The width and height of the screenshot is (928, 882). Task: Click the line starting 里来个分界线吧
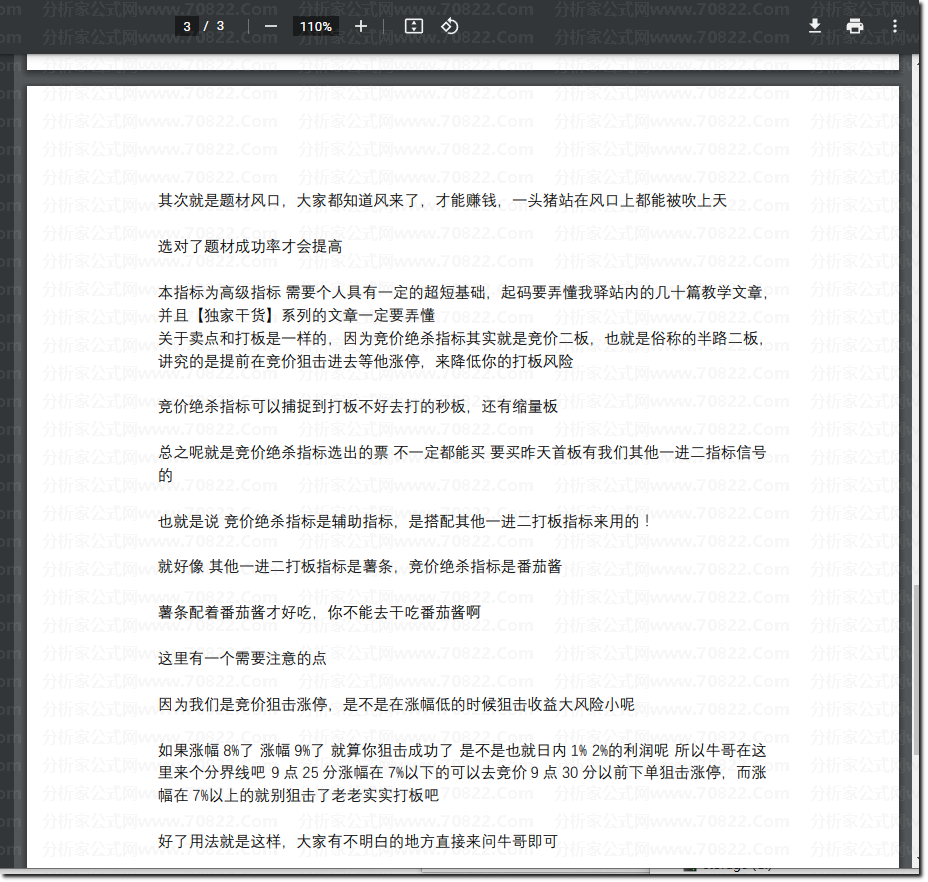pos(462,773)
